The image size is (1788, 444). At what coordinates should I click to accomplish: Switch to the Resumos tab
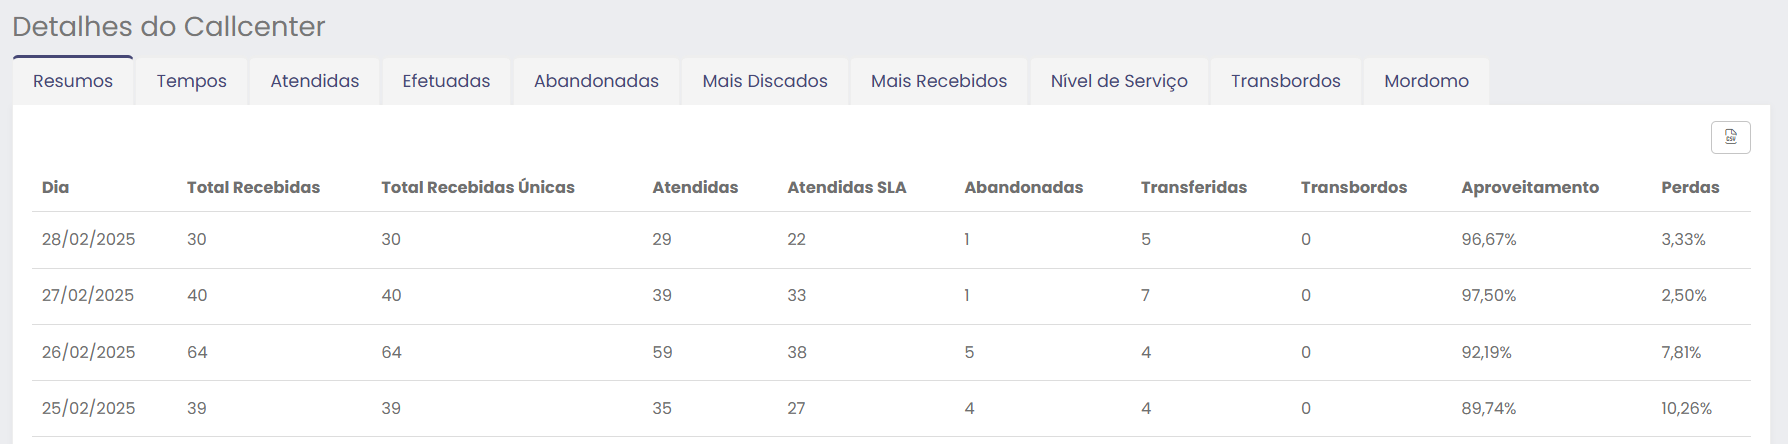(x=73, y=81)
